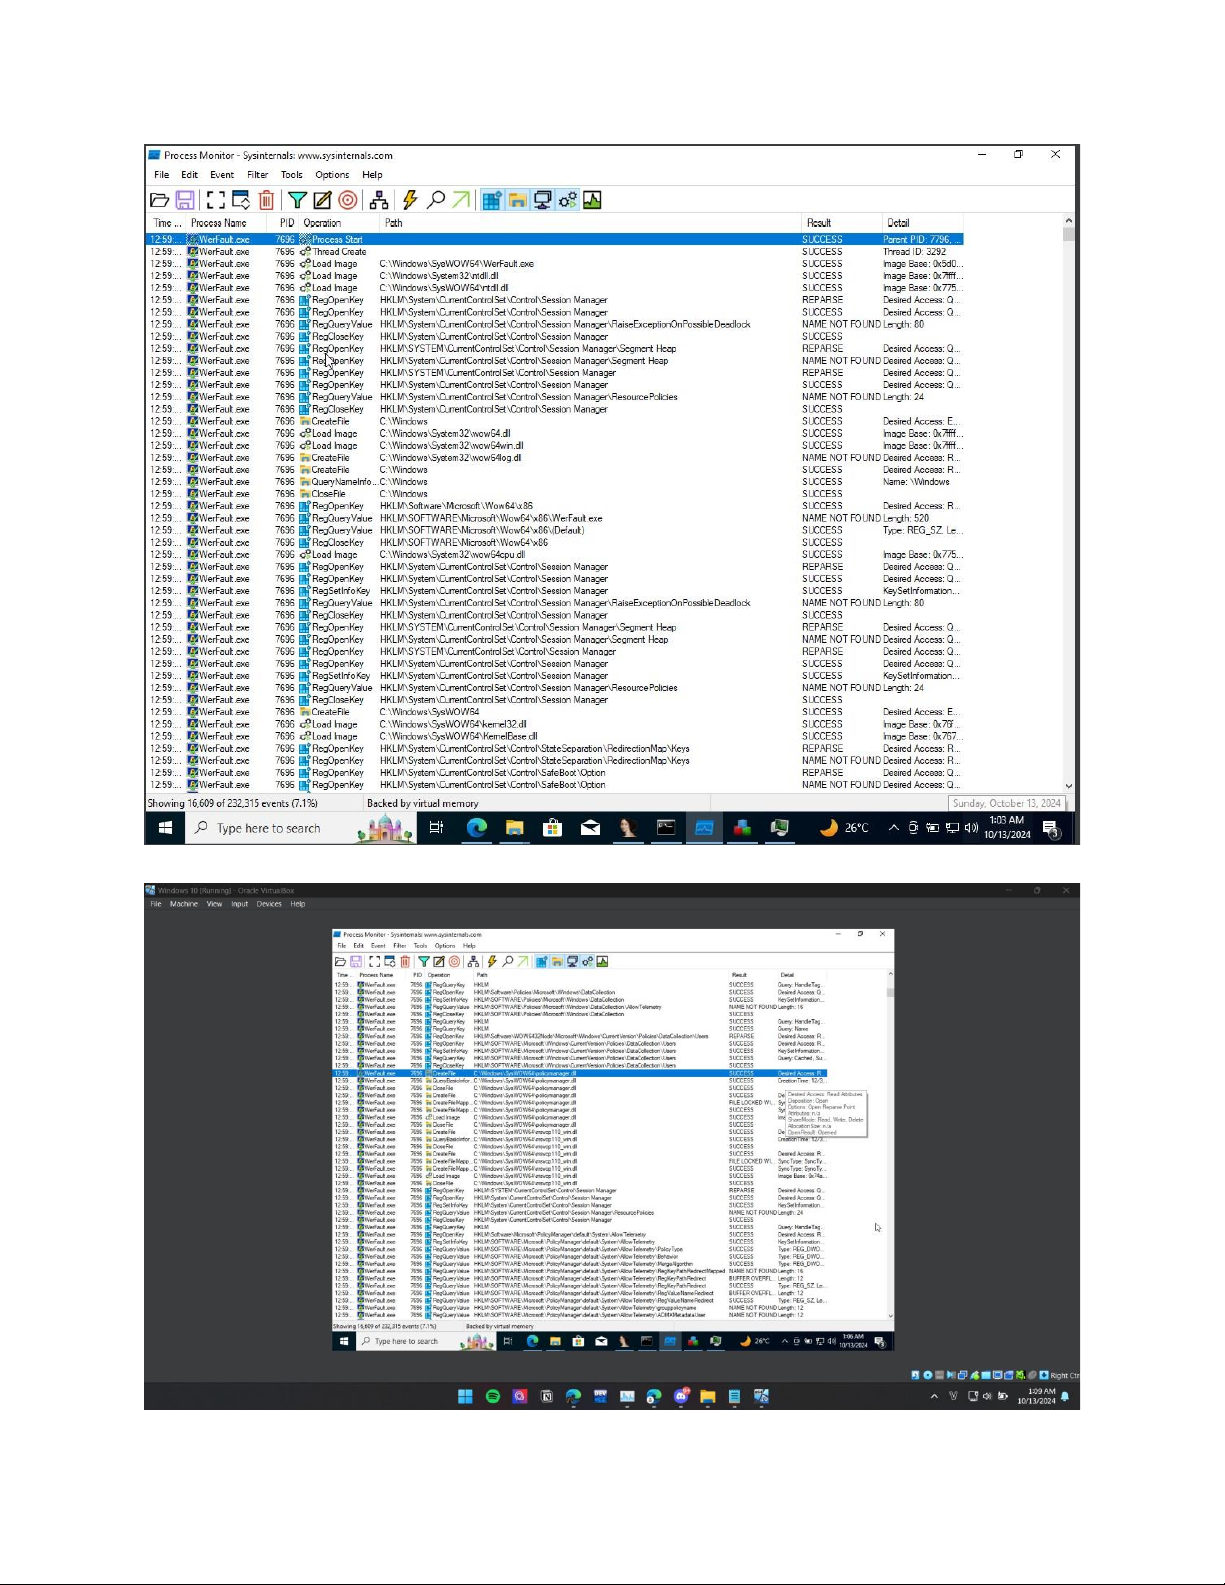Image resolution: width=1225 pixels, height=1585 pixels.
Task: Open the Windows 11 Start button on the host taskbar
Action: pyautogui.click(x=465, y=1396)
